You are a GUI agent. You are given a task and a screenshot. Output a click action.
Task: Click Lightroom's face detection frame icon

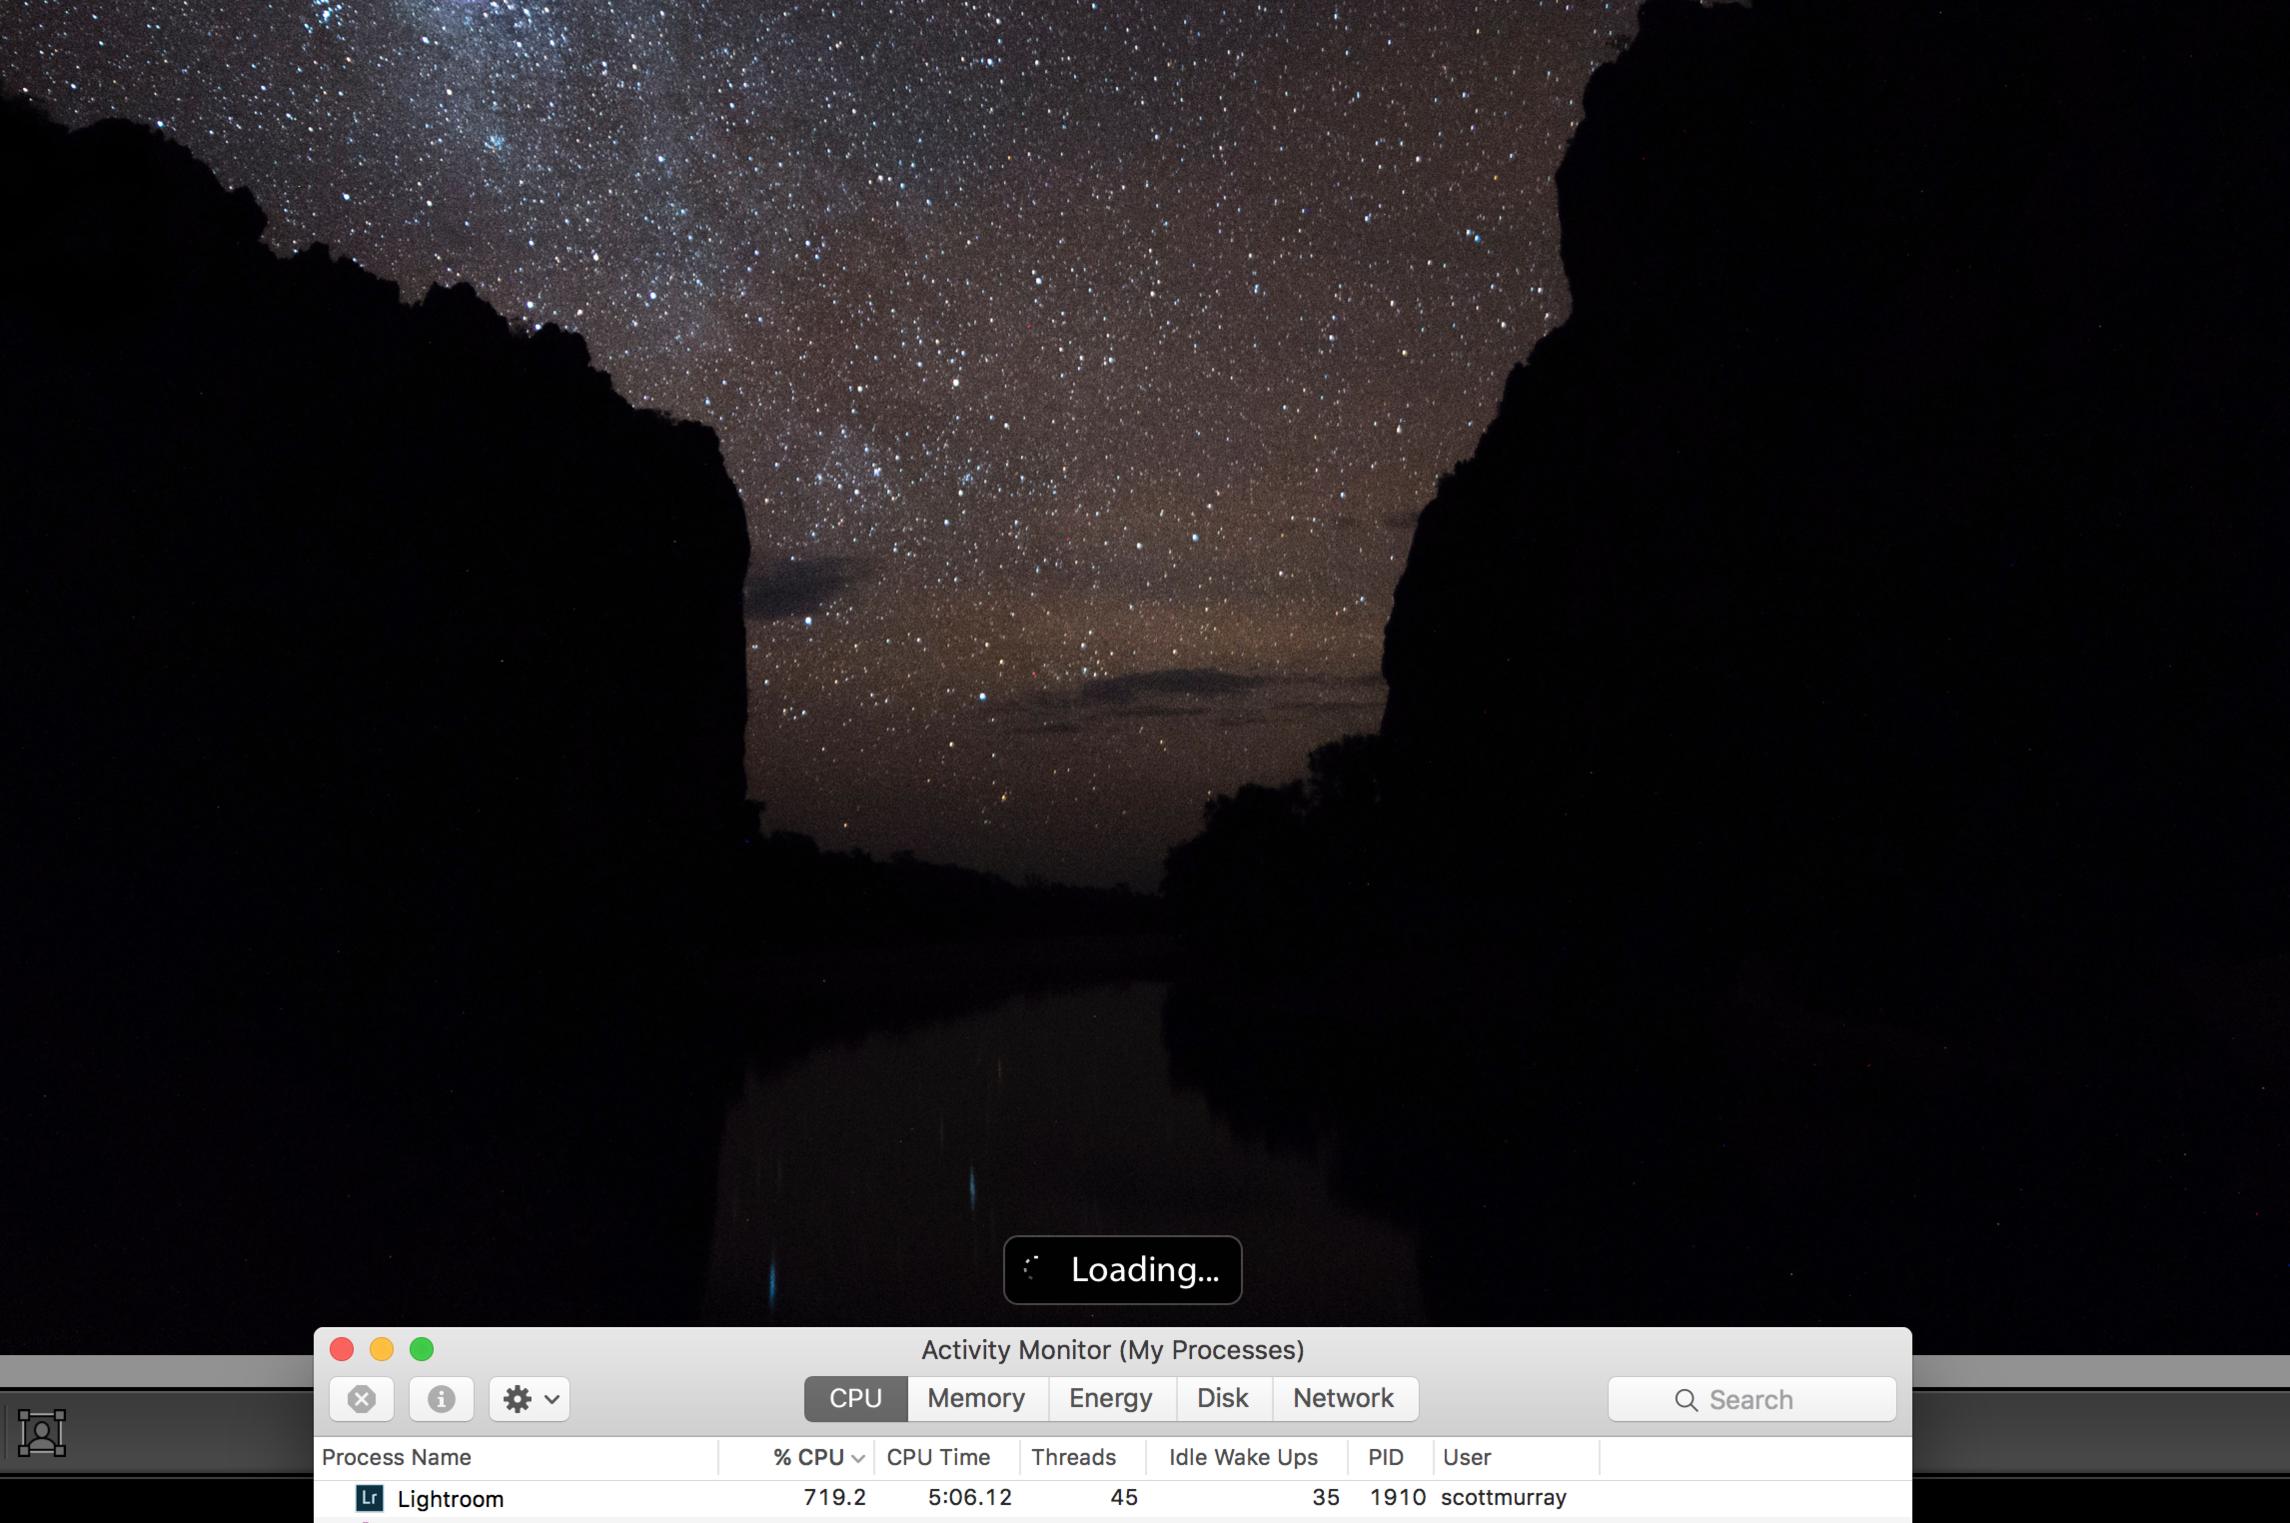(42, 1433)
